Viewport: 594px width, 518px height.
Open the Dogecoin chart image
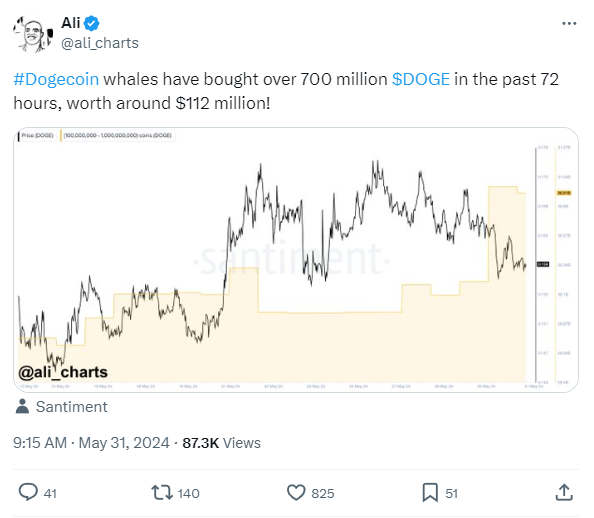tap(296, 260)
